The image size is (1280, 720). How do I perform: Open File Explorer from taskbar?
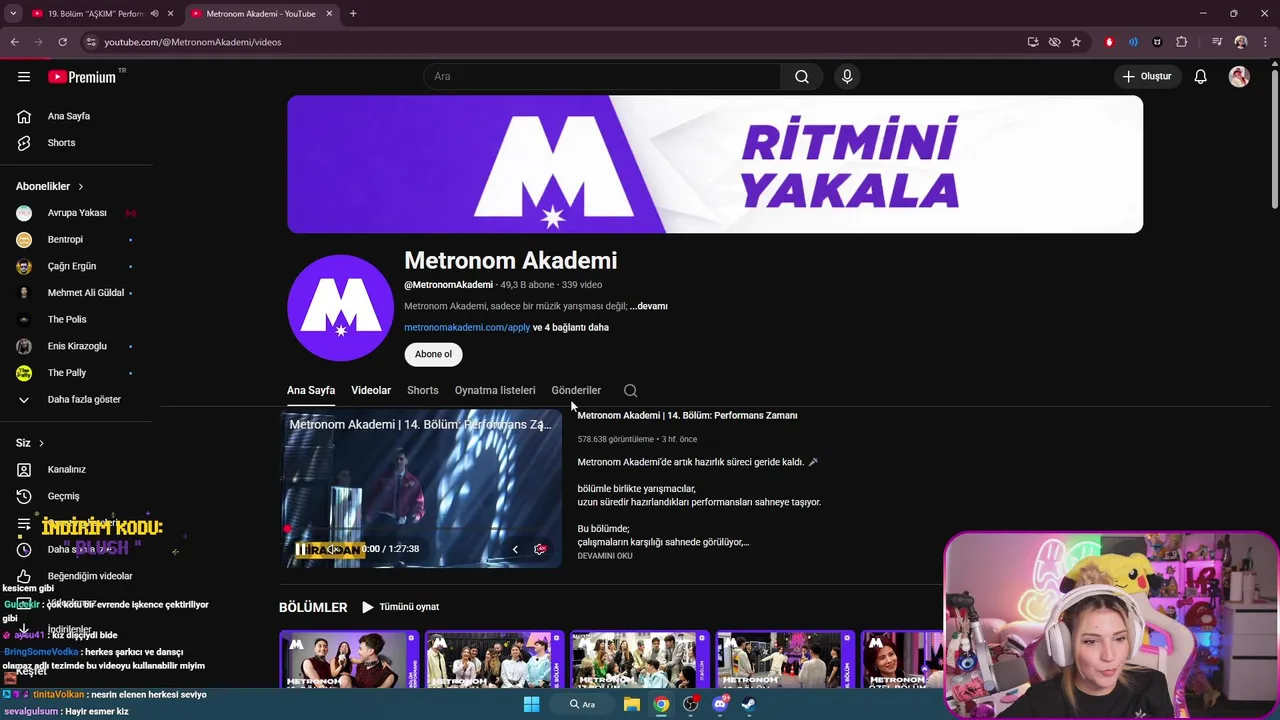632,704
